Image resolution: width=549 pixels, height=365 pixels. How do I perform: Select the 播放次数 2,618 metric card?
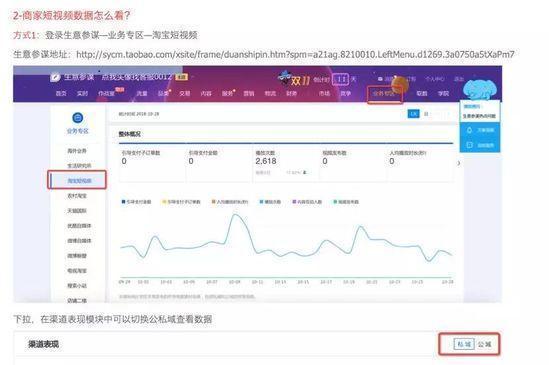point(285,164)
